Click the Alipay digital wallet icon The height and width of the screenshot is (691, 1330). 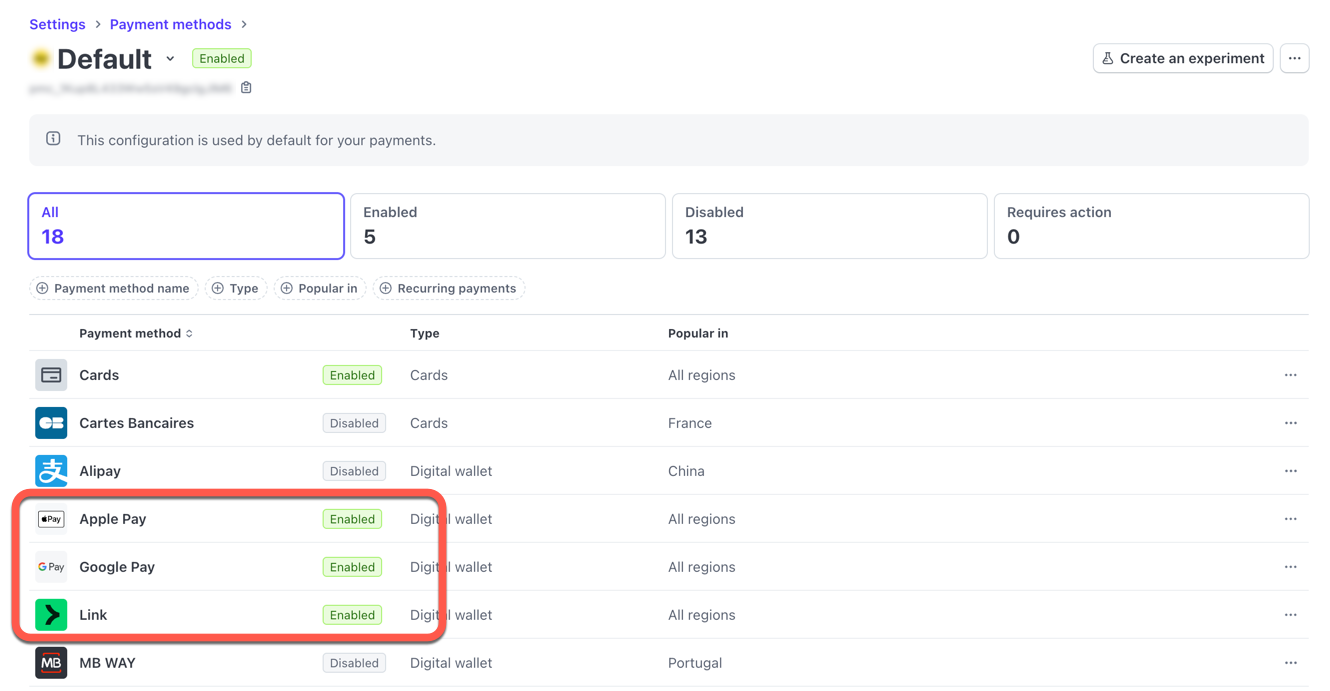[x=51, y=470]
